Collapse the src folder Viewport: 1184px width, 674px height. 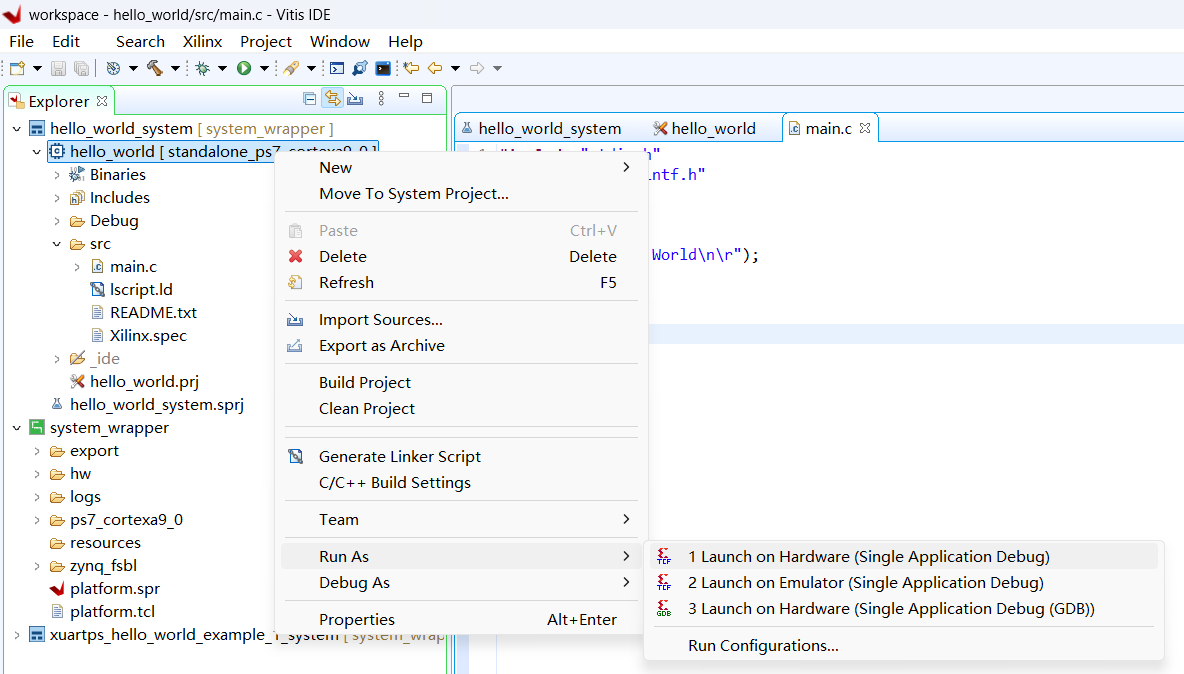coord(57,244)
